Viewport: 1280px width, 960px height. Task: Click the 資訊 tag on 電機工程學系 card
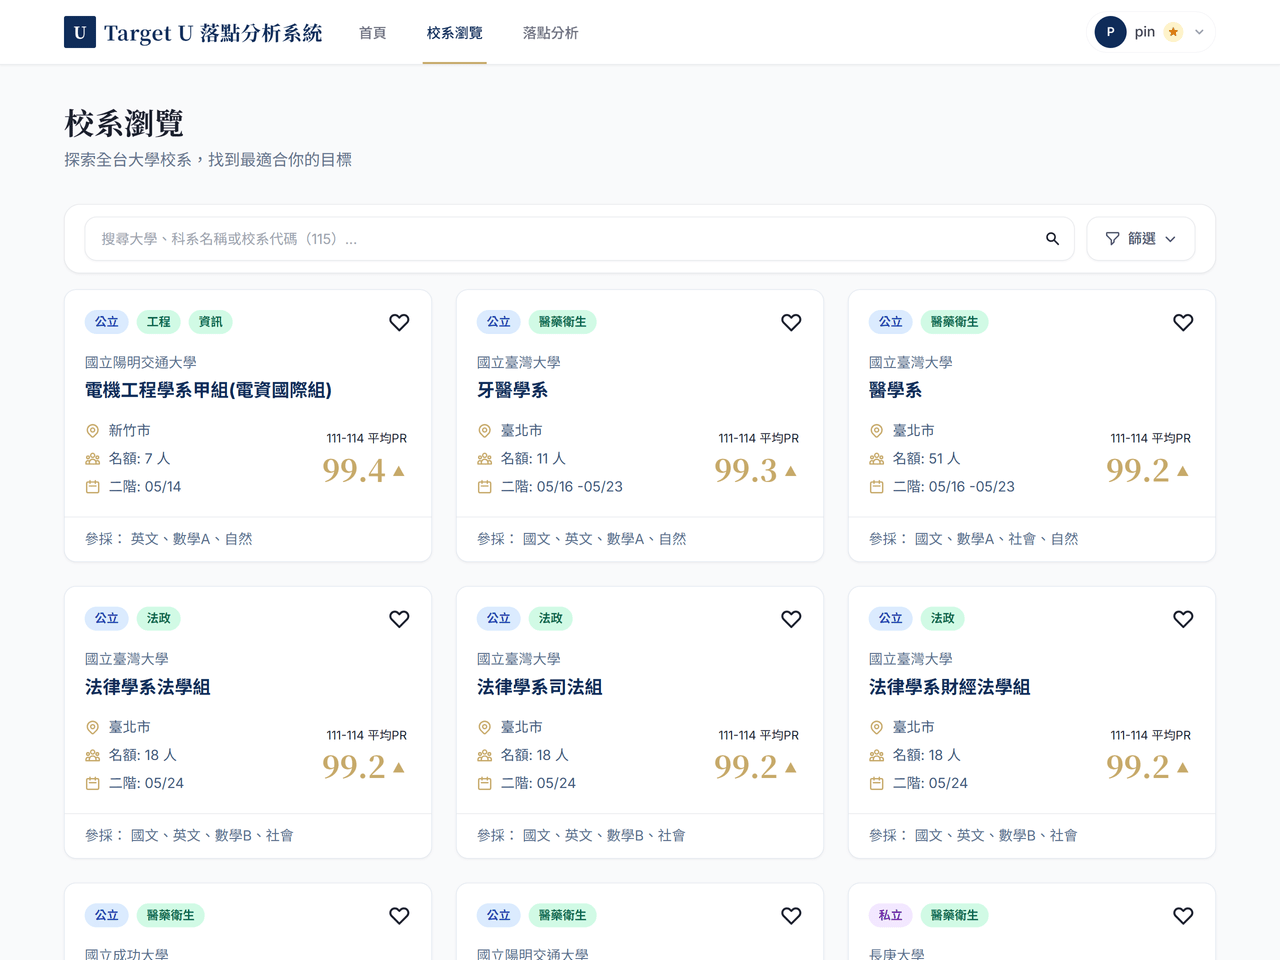tap(211, 322)
